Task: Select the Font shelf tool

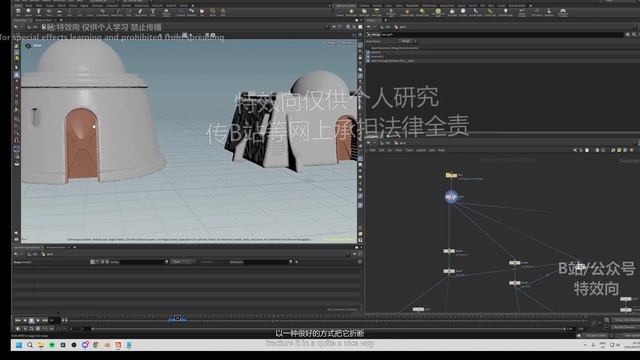Action: click(x=153, y=12)
